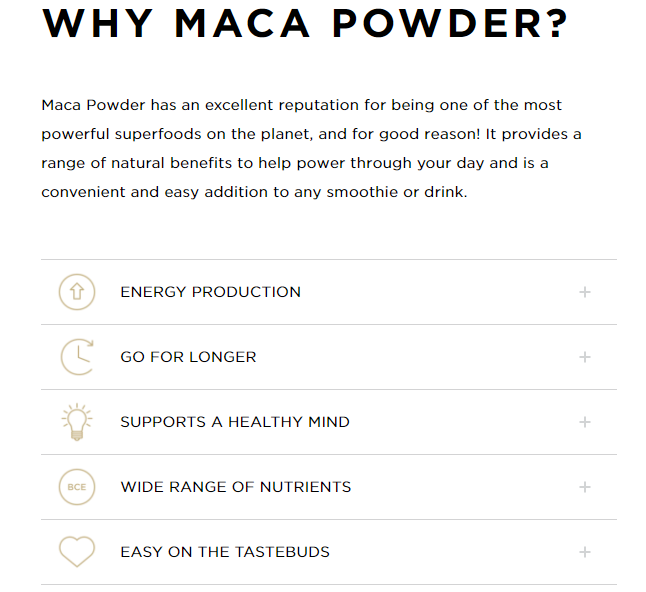The width and height of the screenshot is (646, 592).
Task: Expand Wide Range of Nutrients plus sign
Action: point(585,487)
